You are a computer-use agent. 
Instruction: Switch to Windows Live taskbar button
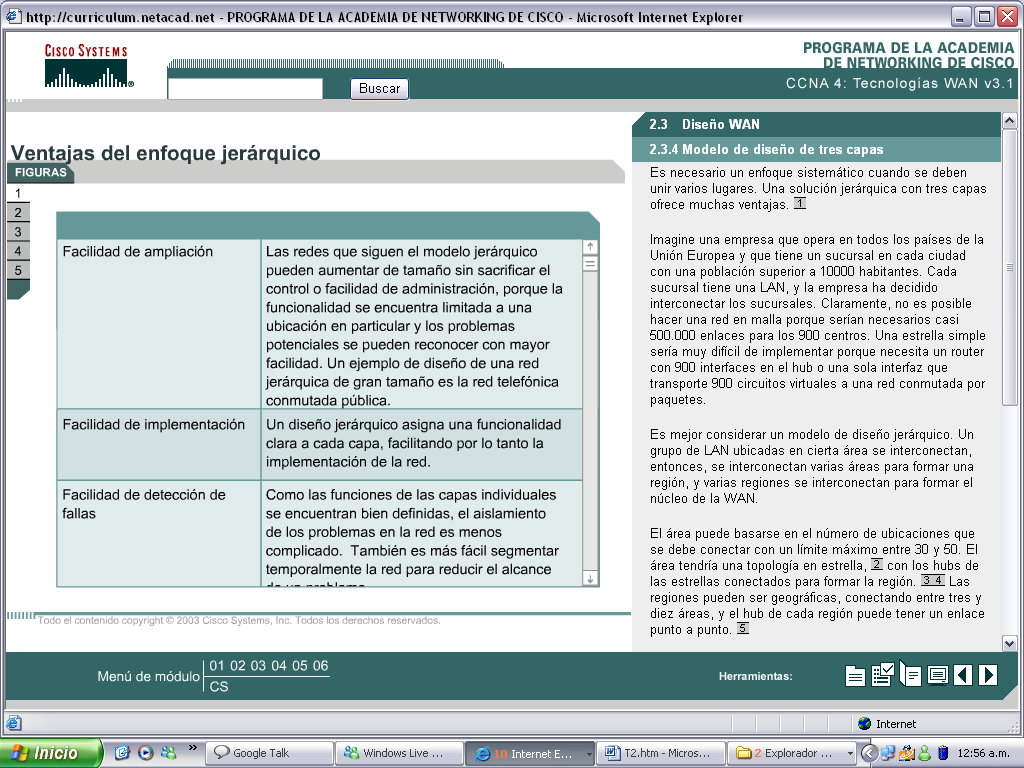point(399,753)
